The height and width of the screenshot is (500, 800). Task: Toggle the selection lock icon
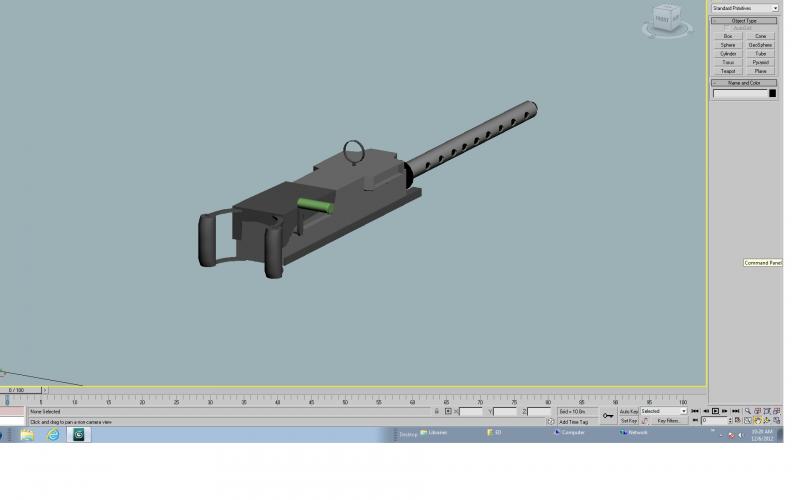(436, 411)
